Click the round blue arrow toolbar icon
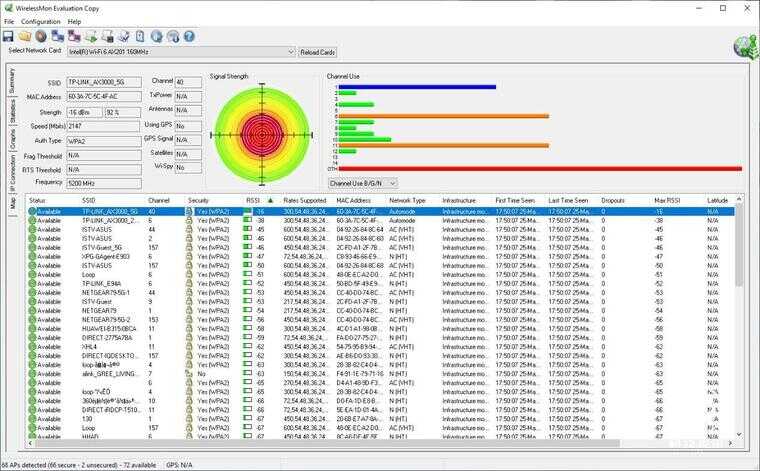The image size is (760, 471). [155, 36]
